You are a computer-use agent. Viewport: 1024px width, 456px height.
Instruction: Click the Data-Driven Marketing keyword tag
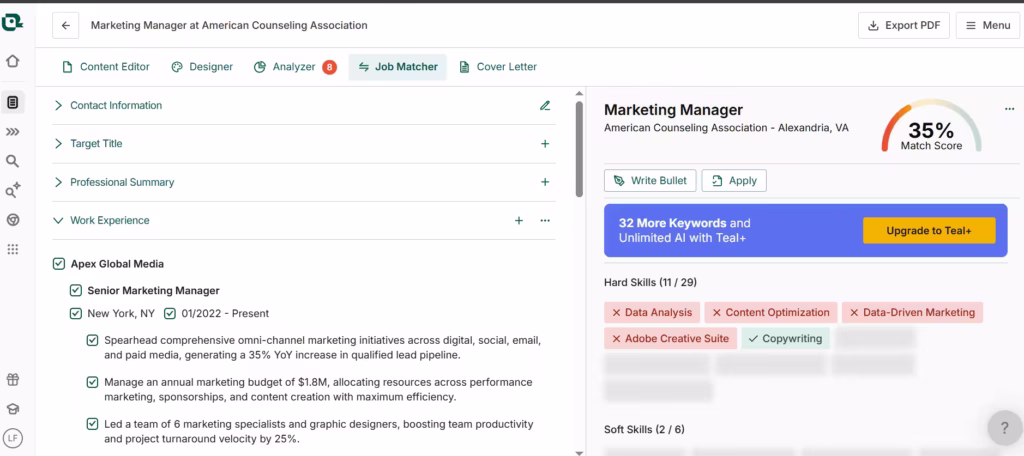(912, 312)
